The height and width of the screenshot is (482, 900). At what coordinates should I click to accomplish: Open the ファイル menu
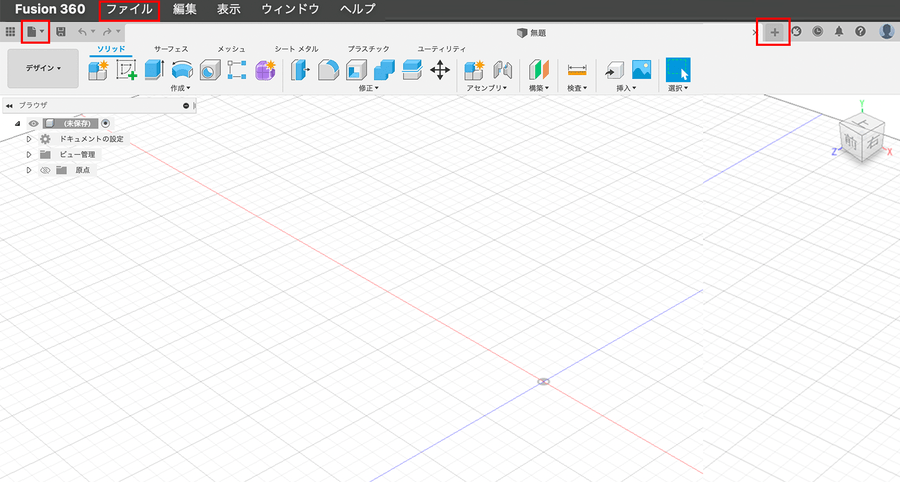click(x=129, y=9)
